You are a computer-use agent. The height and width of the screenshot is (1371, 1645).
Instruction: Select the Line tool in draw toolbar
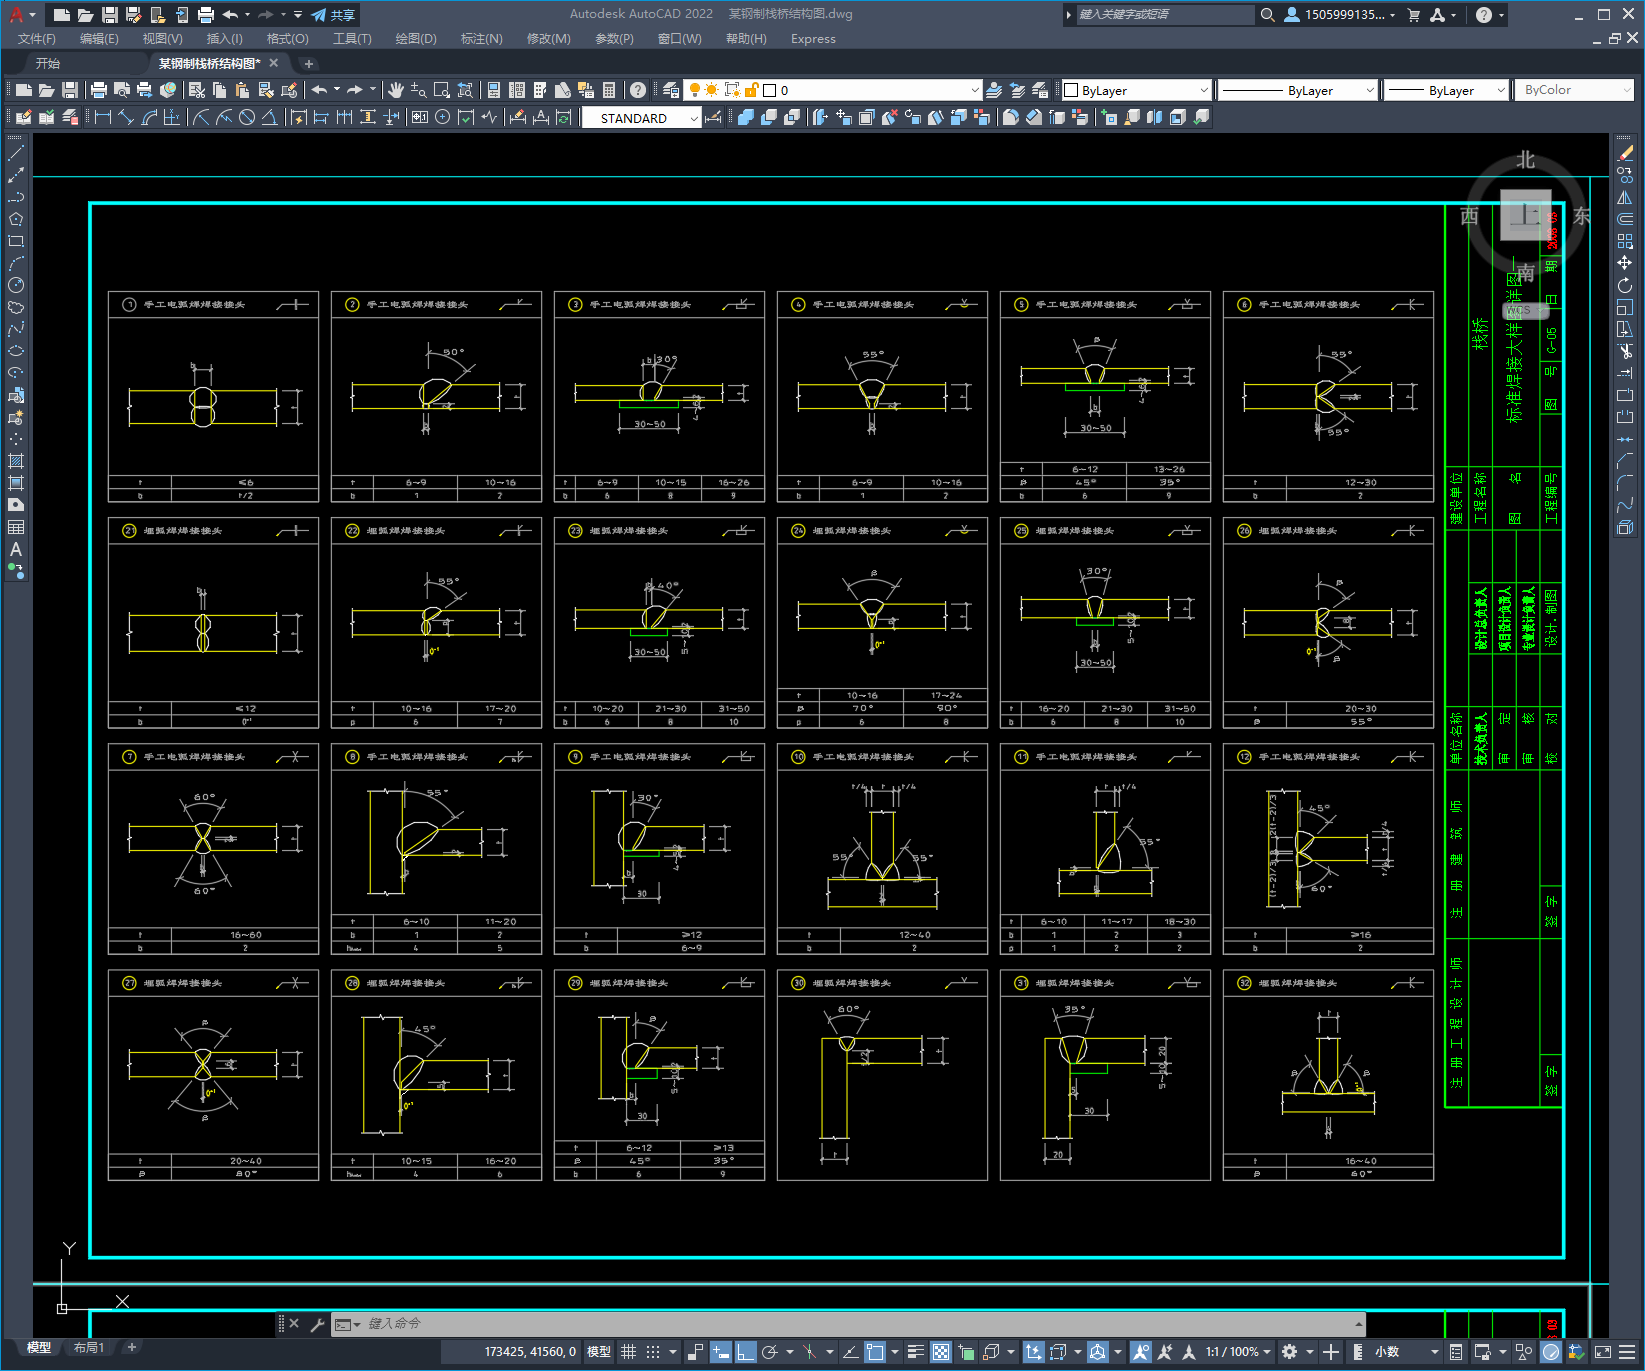(16, 153)
